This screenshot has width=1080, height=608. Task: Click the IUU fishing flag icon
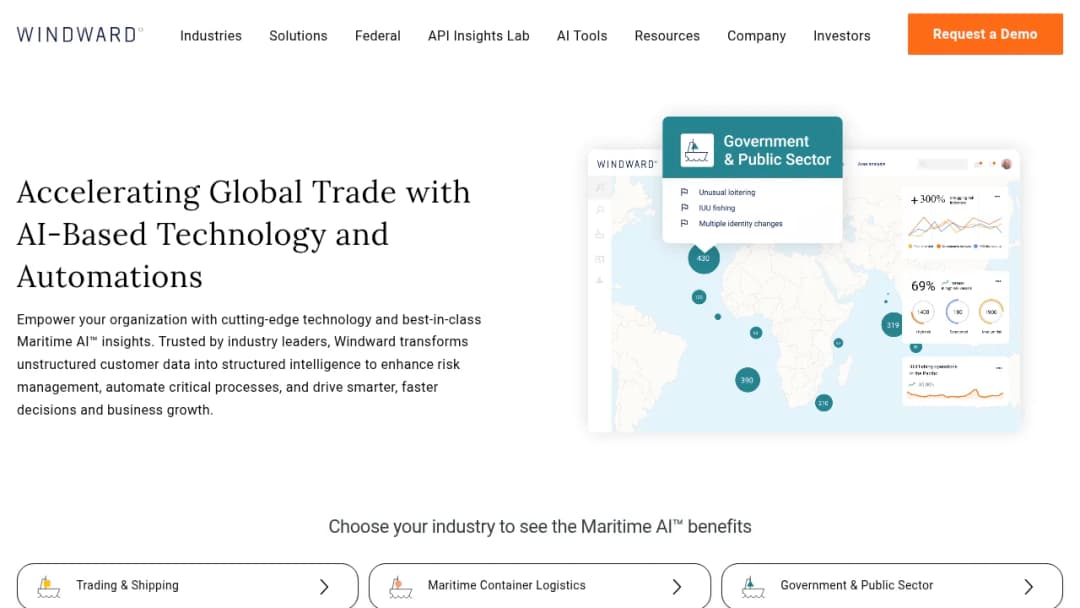point(684,208)
